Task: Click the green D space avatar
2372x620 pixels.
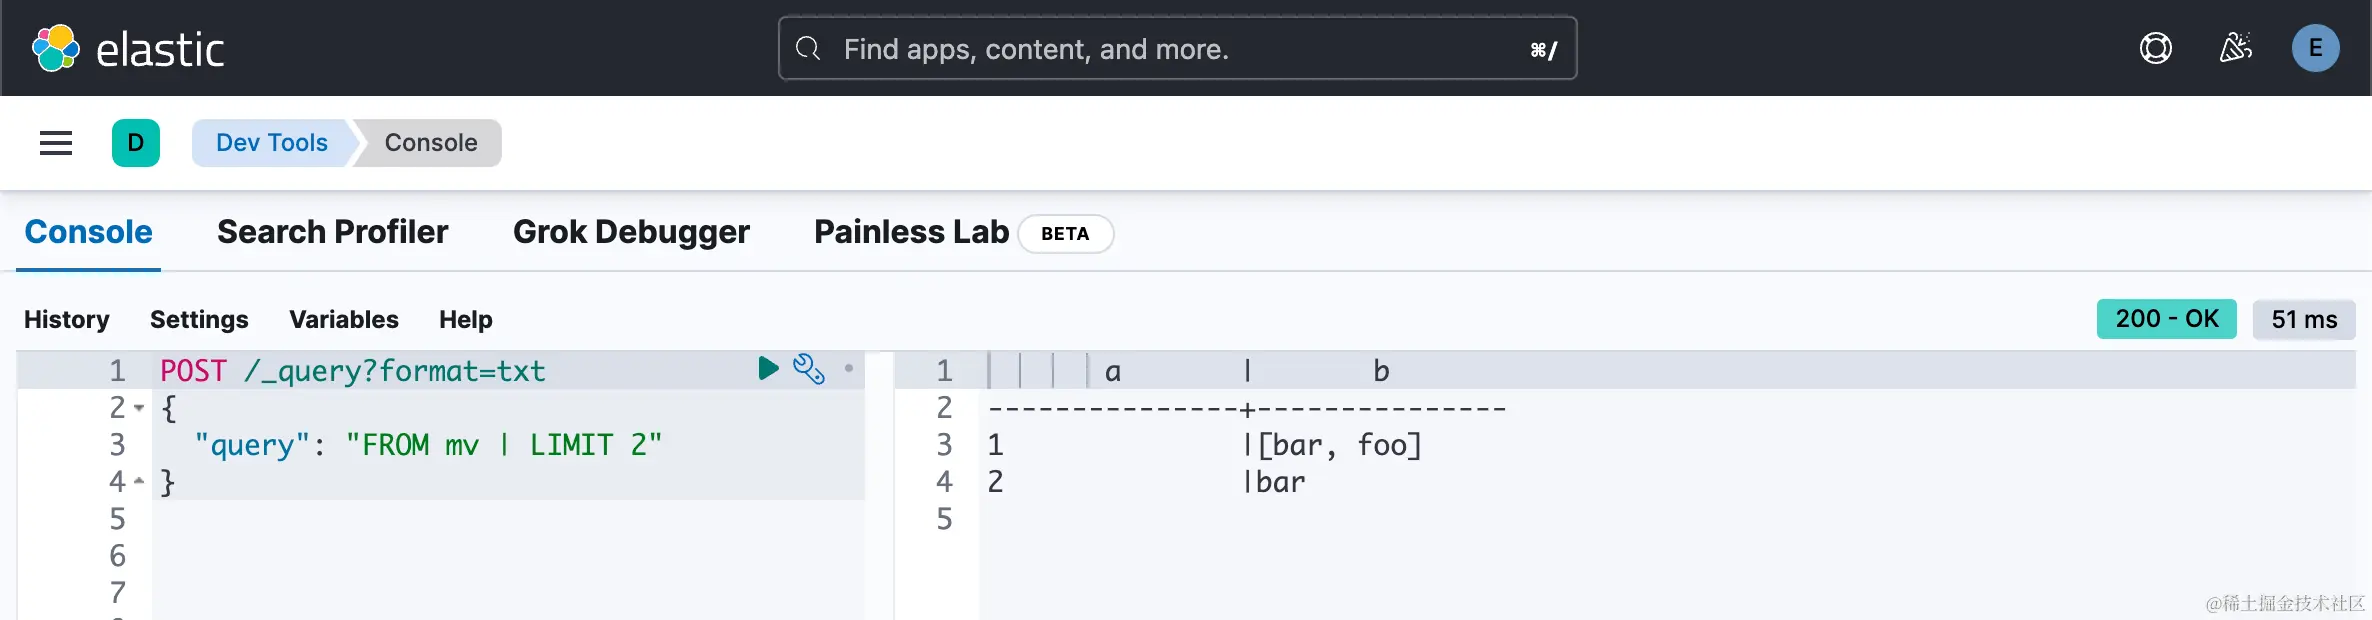Action: [x=136, y=143]
